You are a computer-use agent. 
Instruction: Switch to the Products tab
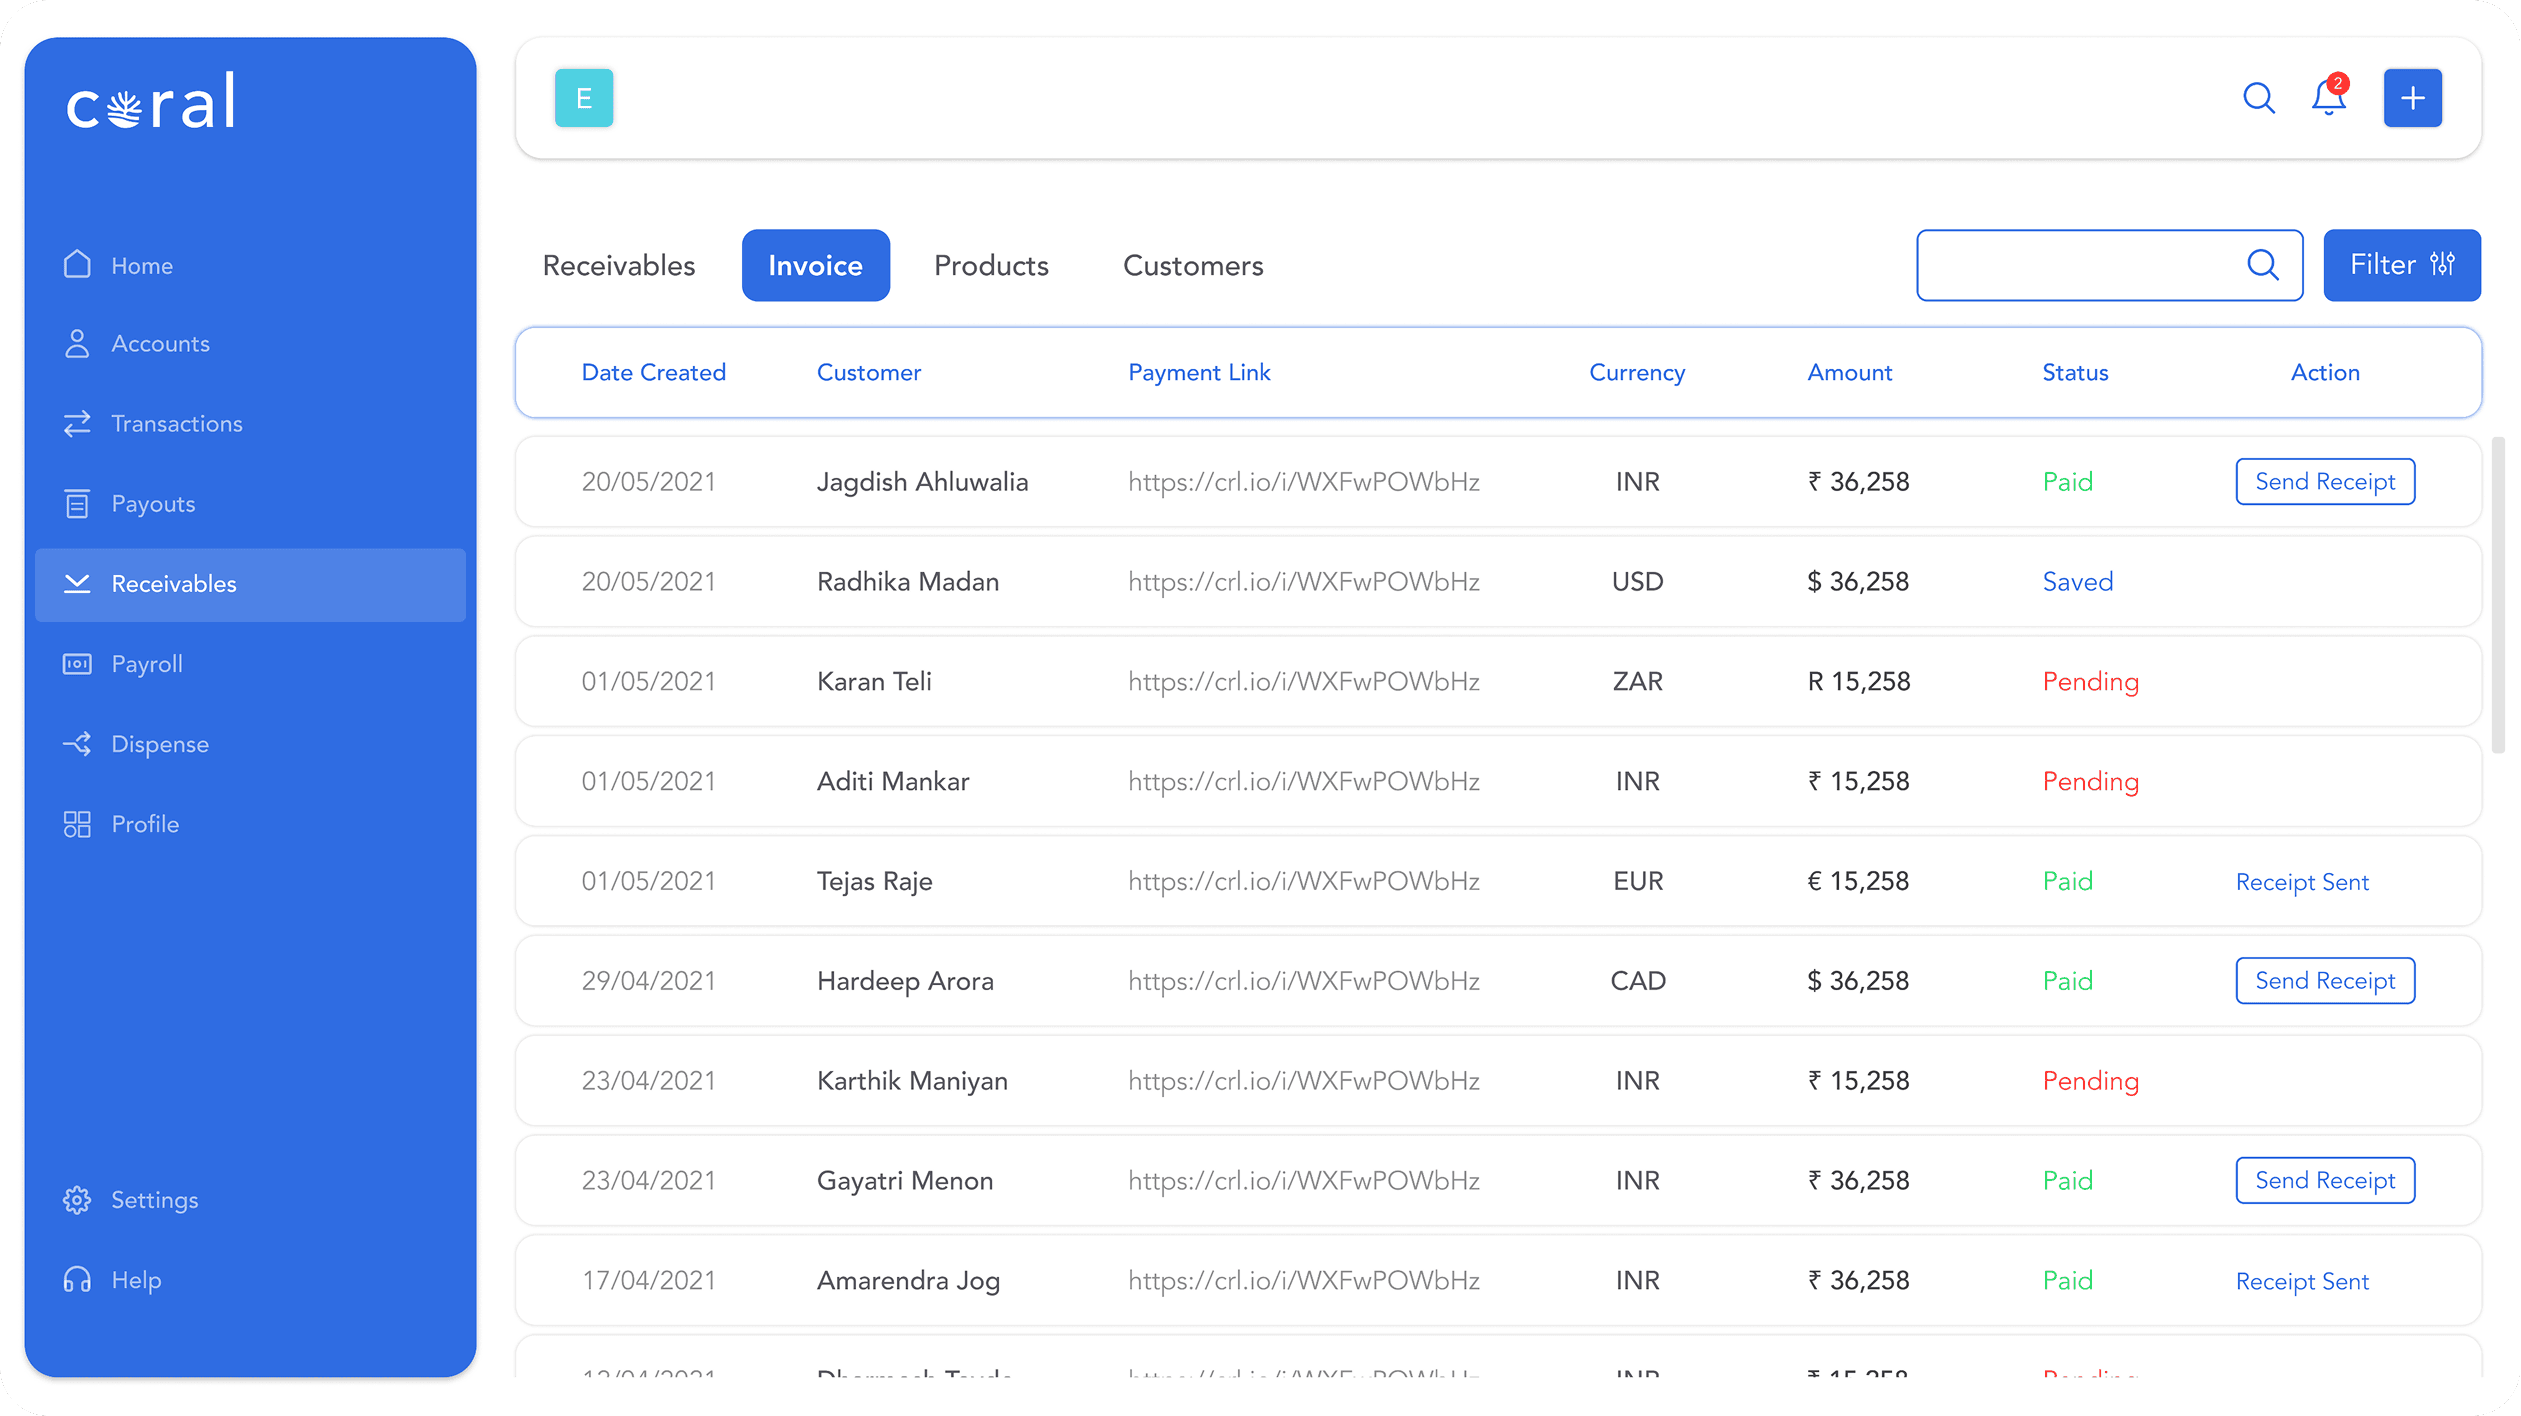pos(990,266)
